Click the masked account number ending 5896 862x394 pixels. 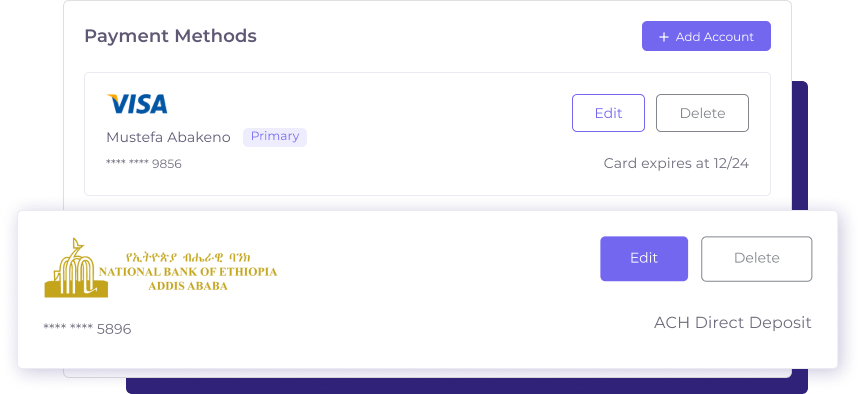coord(87,329)
